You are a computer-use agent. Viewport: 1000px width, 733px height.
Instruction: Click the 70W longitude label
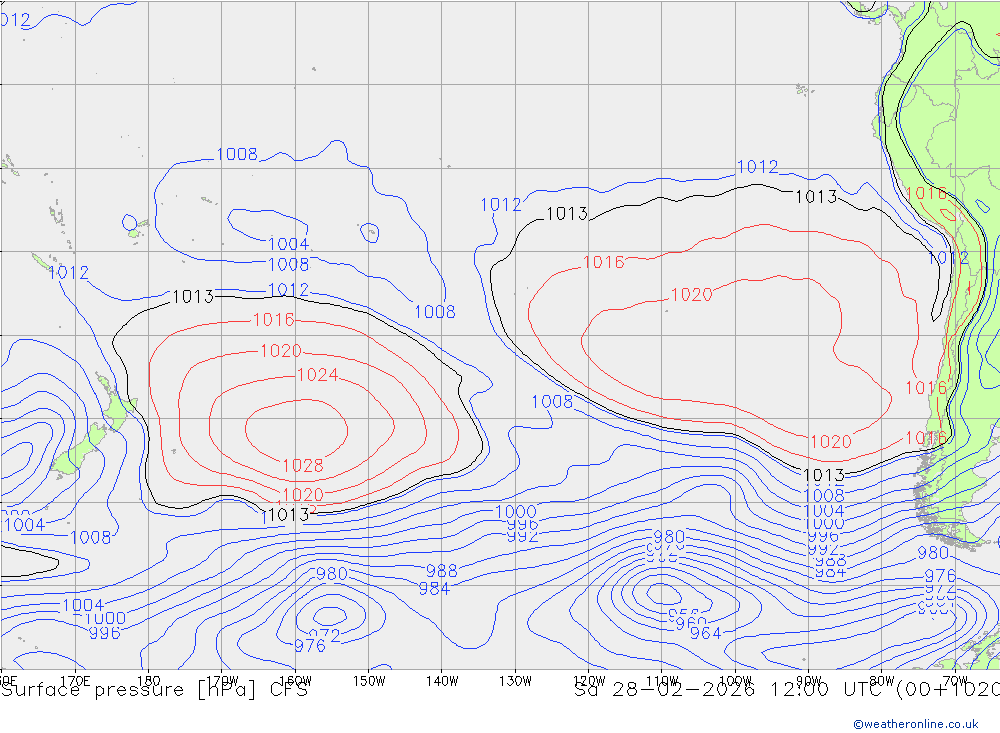tap(955, 681)
